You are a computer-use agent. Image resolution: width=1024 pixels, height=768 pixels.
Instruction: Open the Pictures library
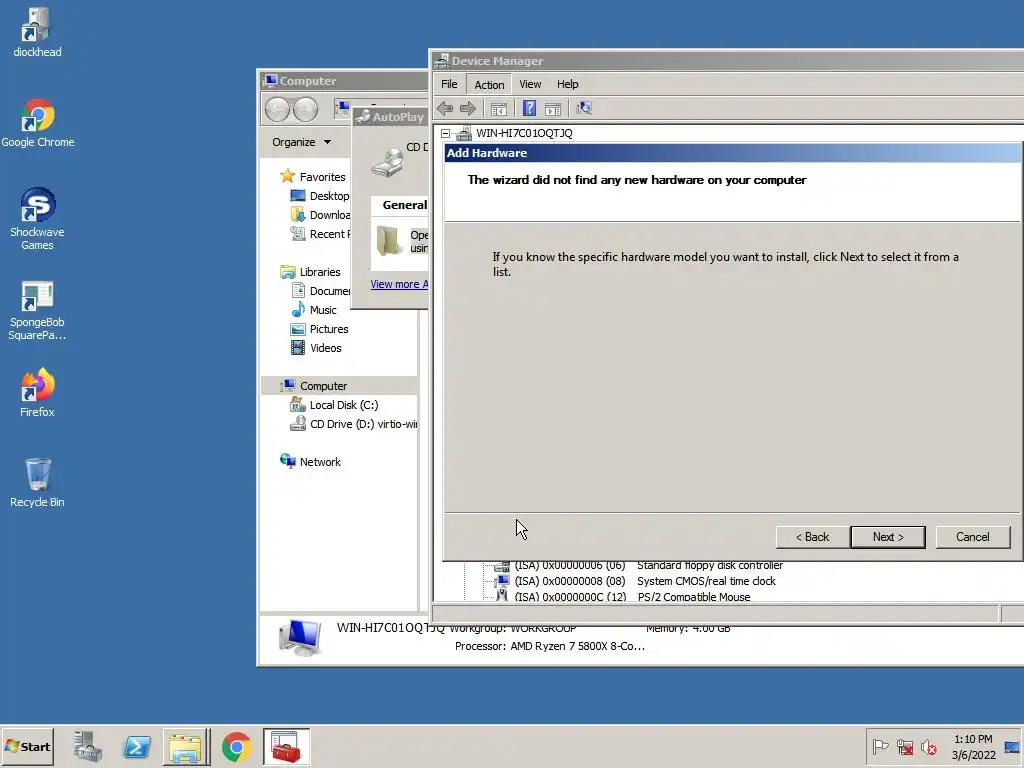tap(319, 329)
